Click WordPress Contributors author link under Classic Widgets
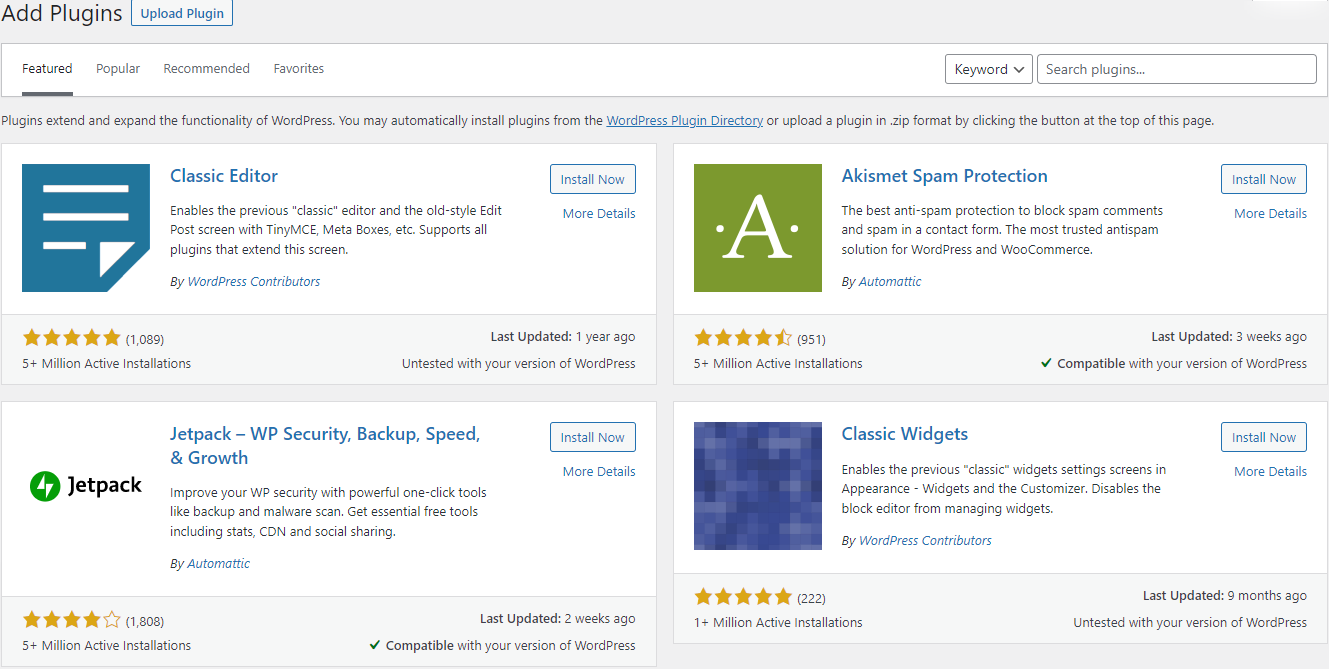This screenshot has width=1329, height=669. 925,540
